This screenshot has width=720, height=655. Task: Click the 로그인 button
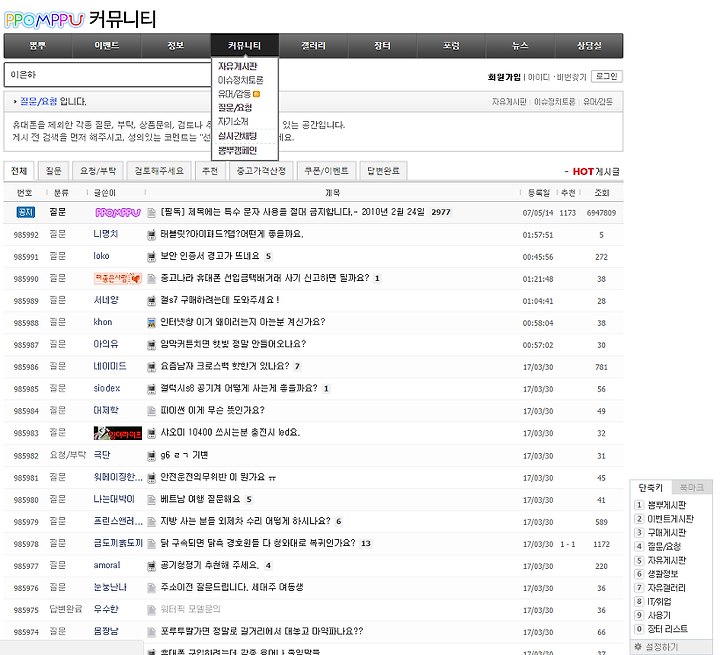[607, 76]
